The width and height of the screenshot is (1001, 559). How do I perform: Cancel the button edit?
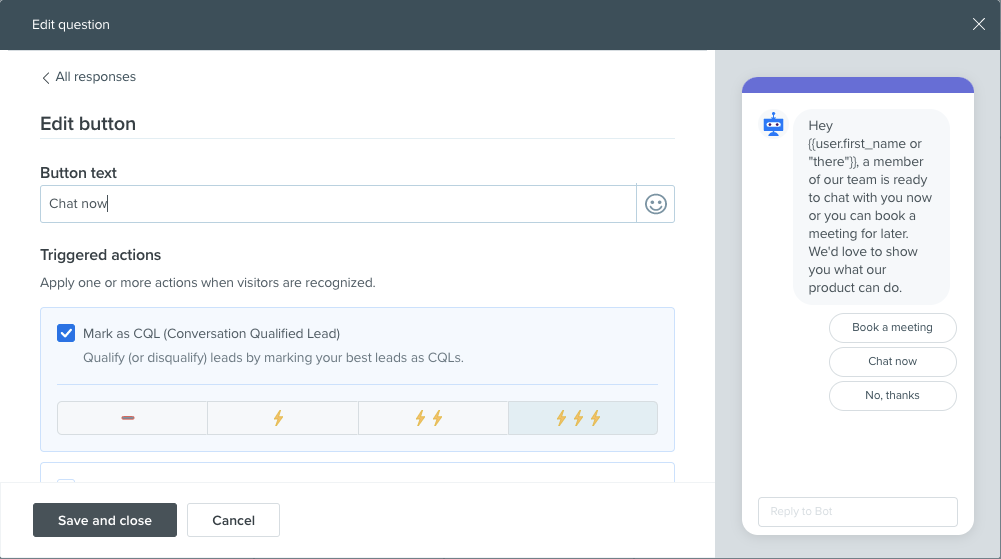(x=233, y=520)
